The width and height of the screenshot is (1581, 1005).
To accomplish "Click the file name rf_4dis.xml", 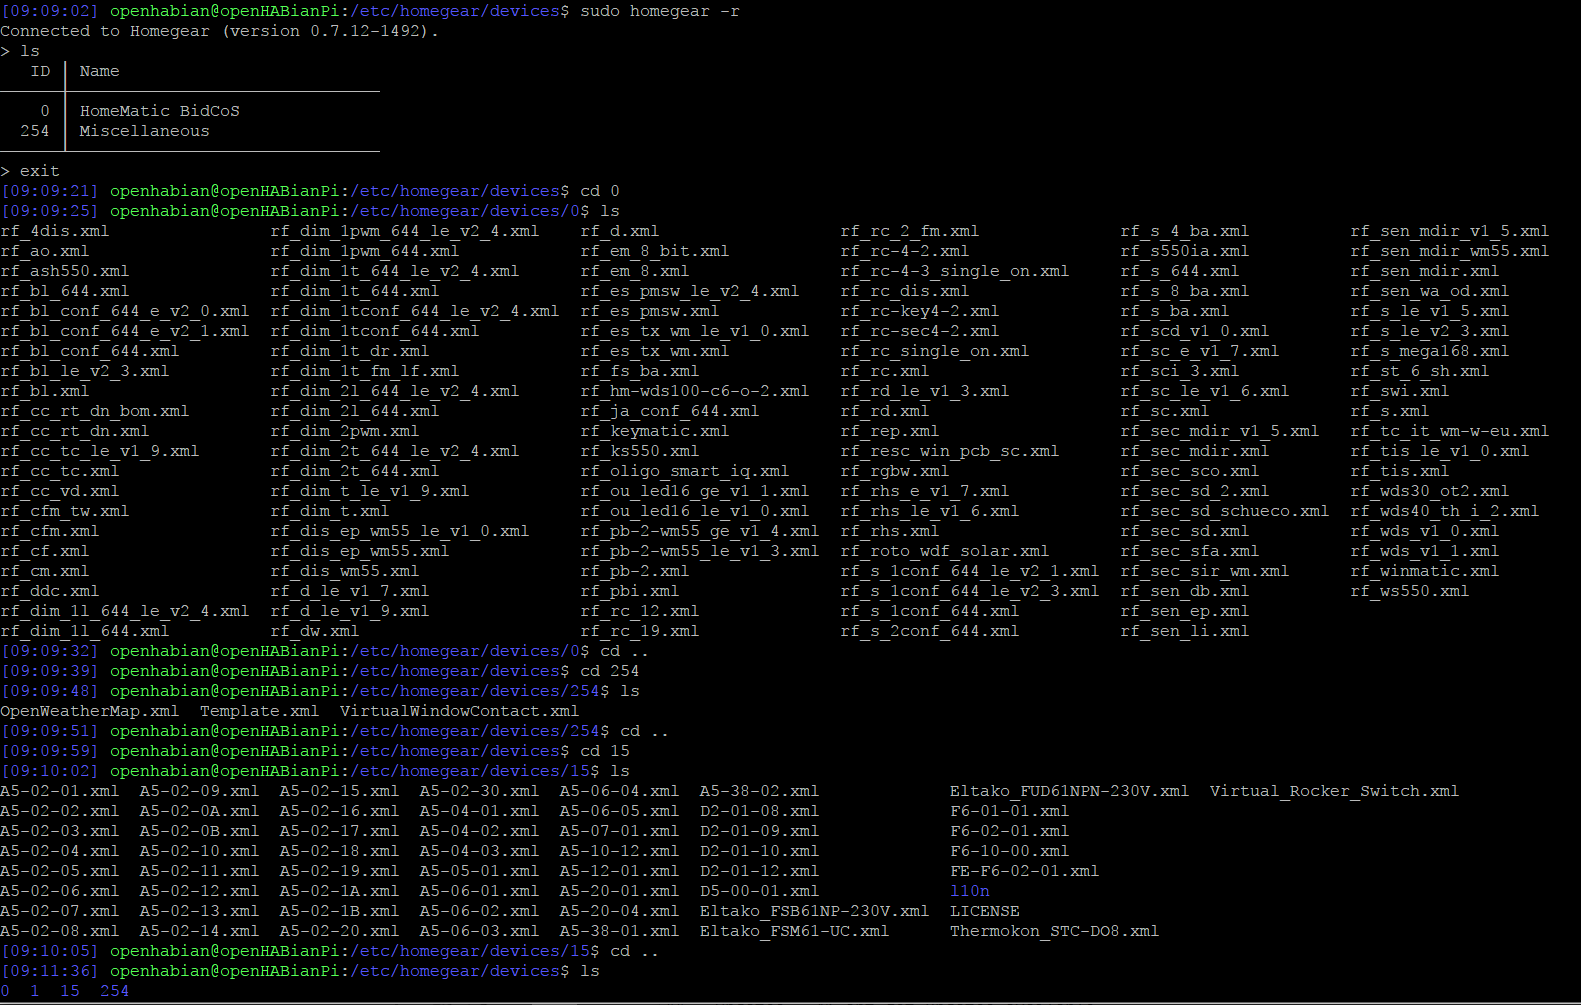I will [x=55, y=231].
